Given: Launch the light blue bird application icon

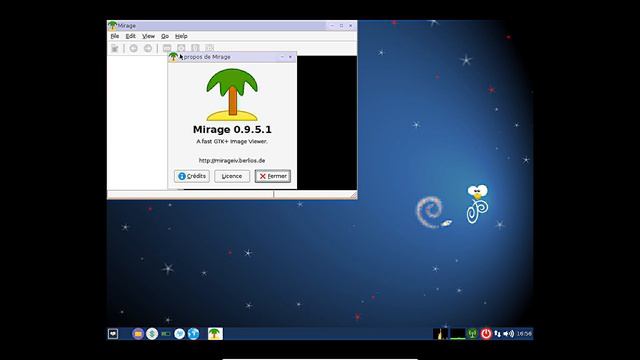Looking at the screenshot, I should (x=180, y=334).
